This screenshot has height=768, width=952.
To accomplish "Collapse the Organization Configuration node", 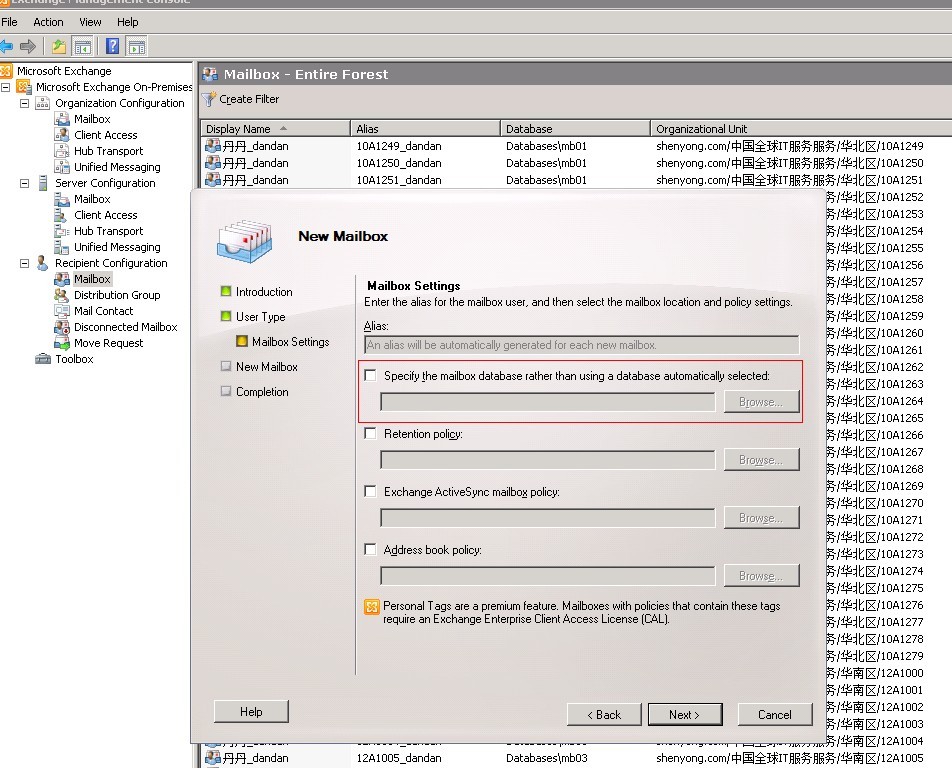I will (x=24, y=103).
